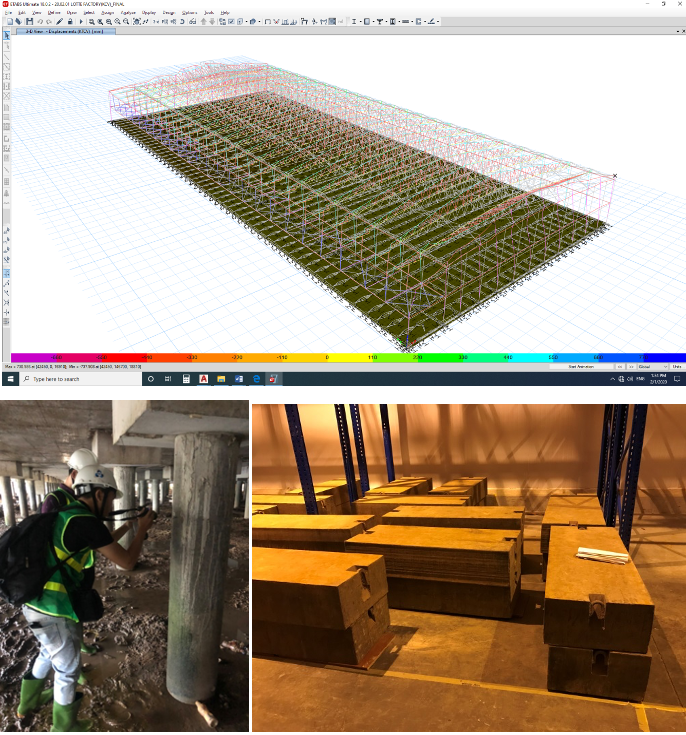Click the Start Animation button

point(581,367)
